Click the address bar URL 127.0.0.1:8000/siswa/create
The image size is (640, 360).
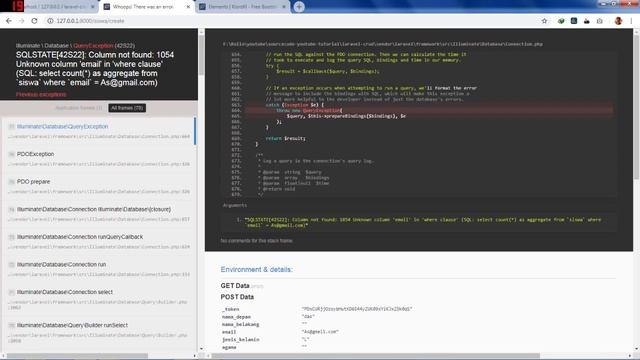(x=90, y=21)
